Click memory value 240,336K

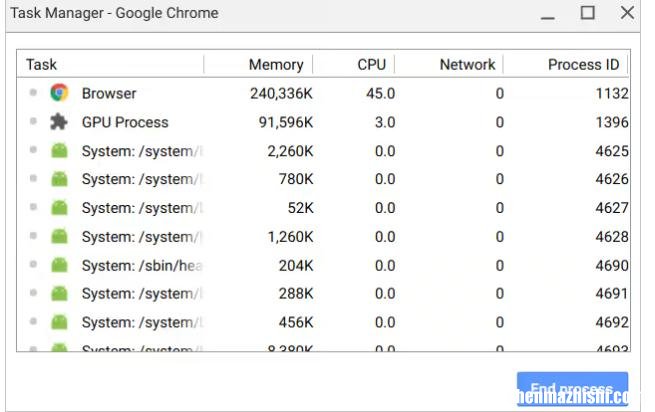281,94
